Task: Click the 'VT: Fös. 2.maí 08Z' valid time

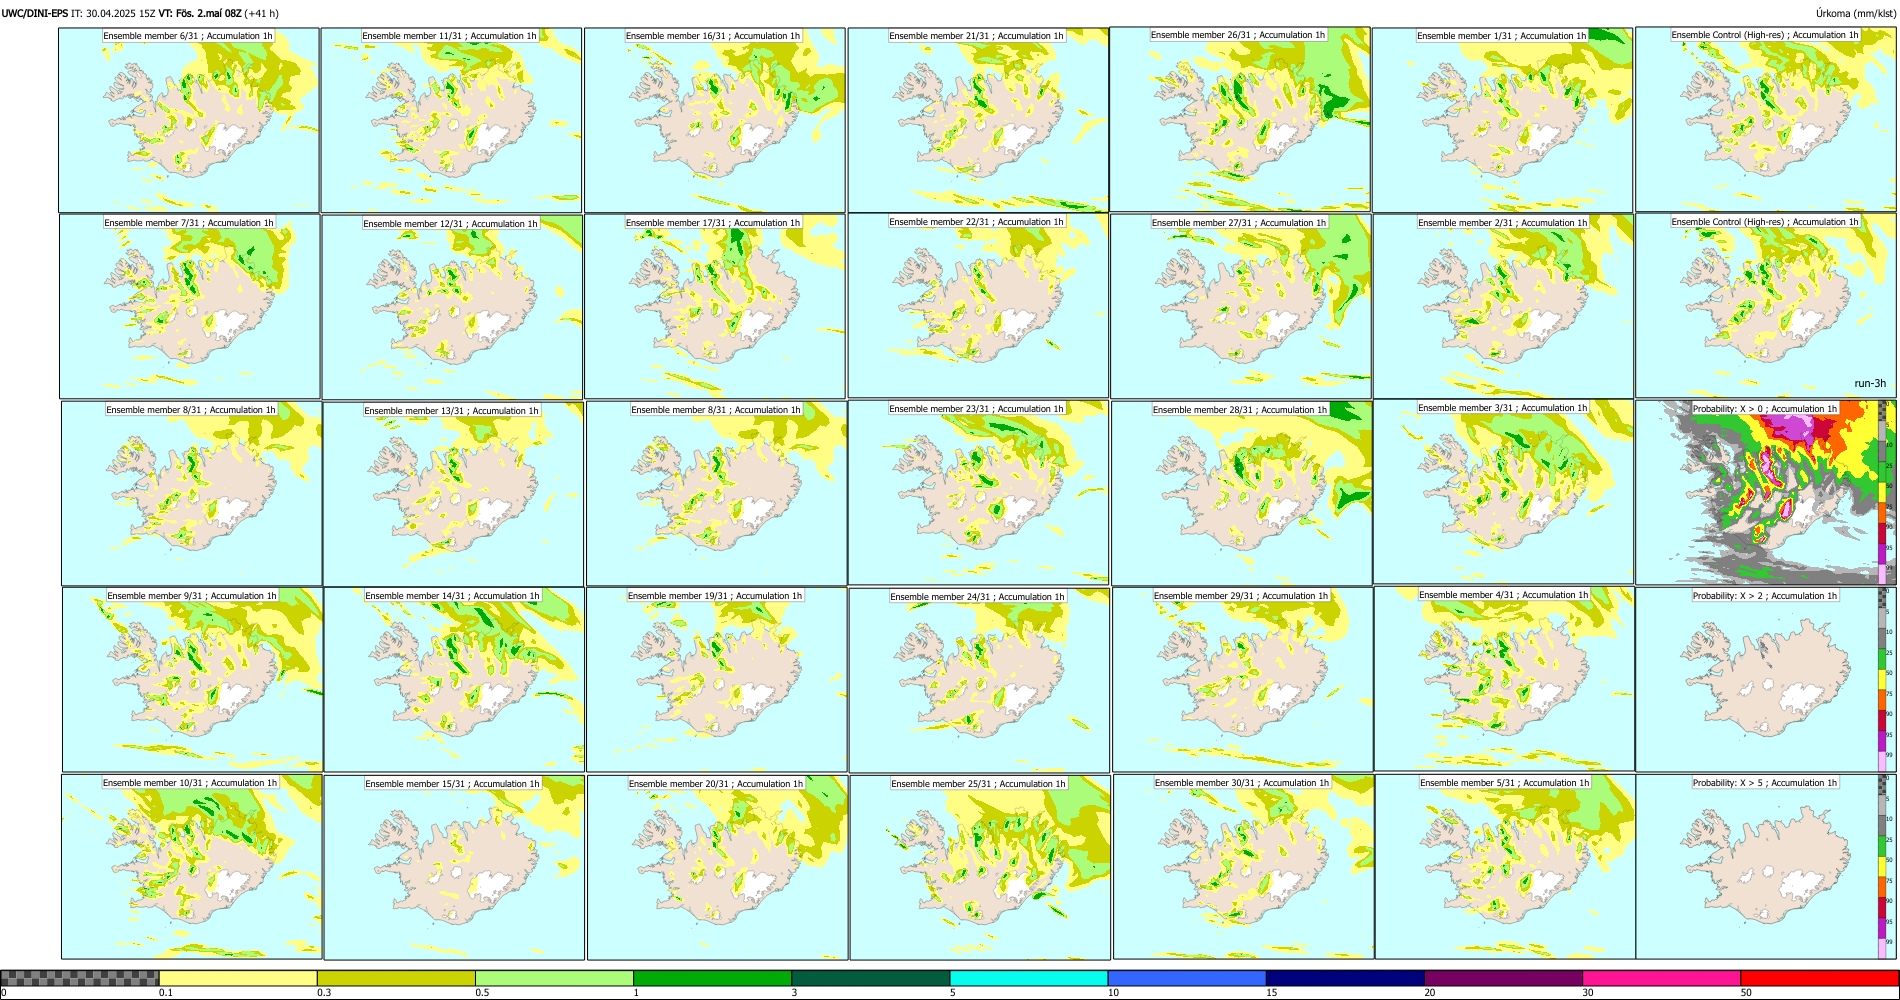Action: point(200,13)
